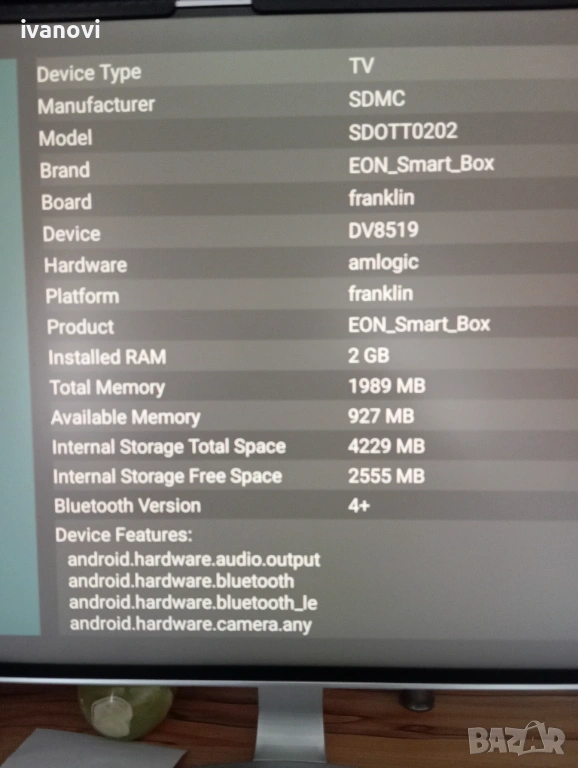Select the Board franklin row
This screenshot has width=578, height=768.
(310, 200)
